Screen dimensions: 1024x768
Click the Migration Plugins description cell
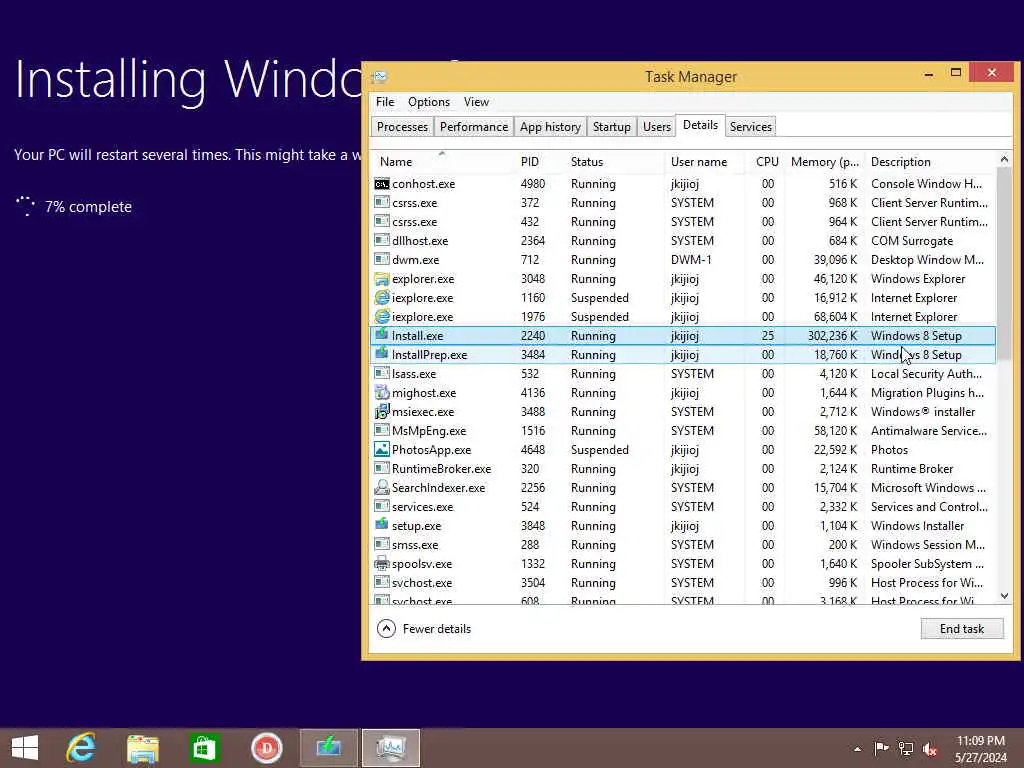click(927, 393)
